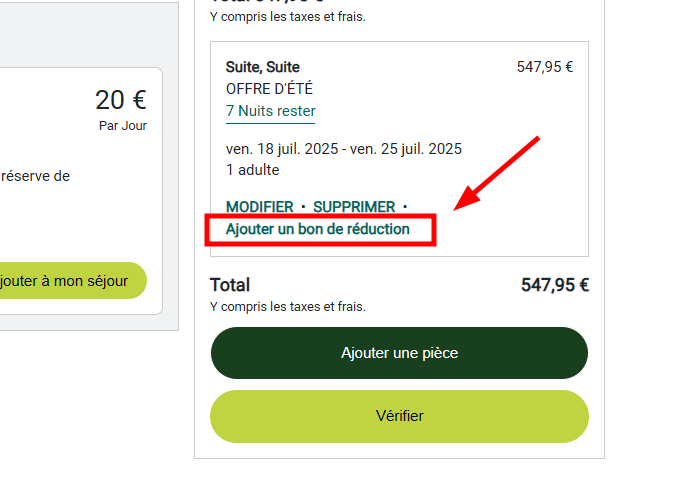Click the bold Total label
This screenshot has width=698, height=491.
click(230, 285)
